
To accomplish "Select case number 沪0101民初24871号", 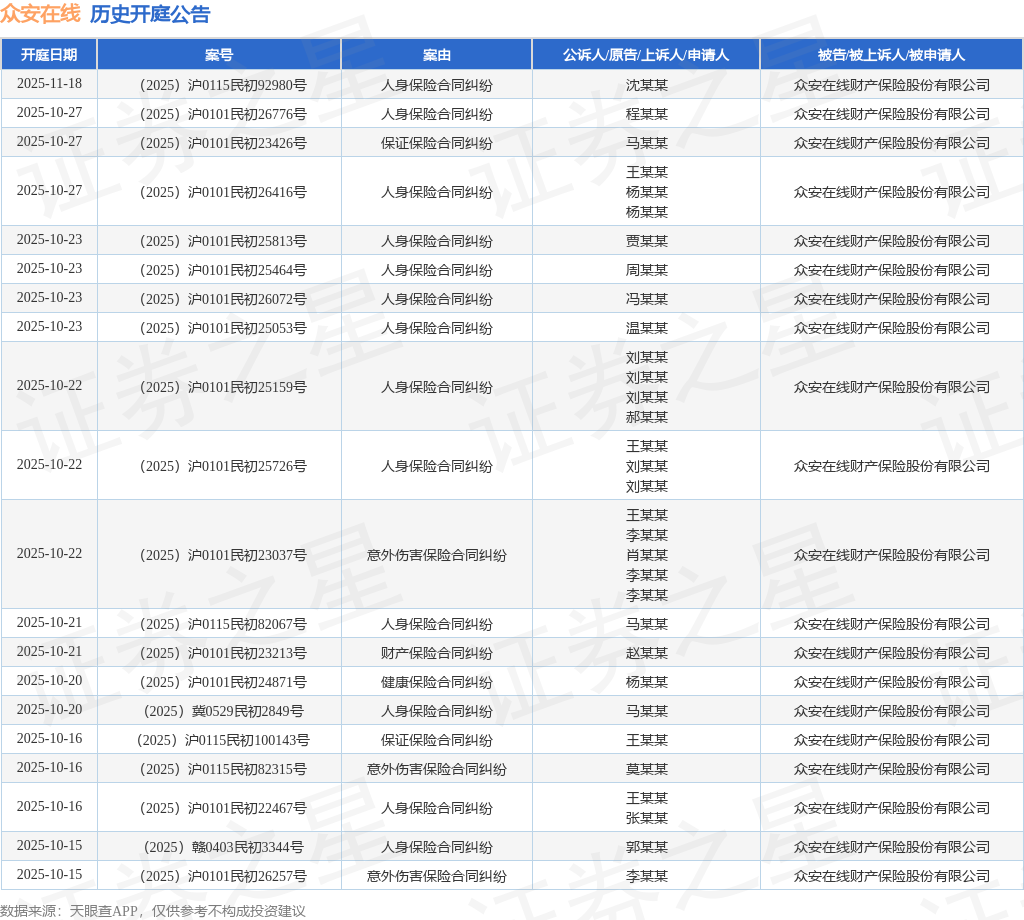I will tap(223, 682).
